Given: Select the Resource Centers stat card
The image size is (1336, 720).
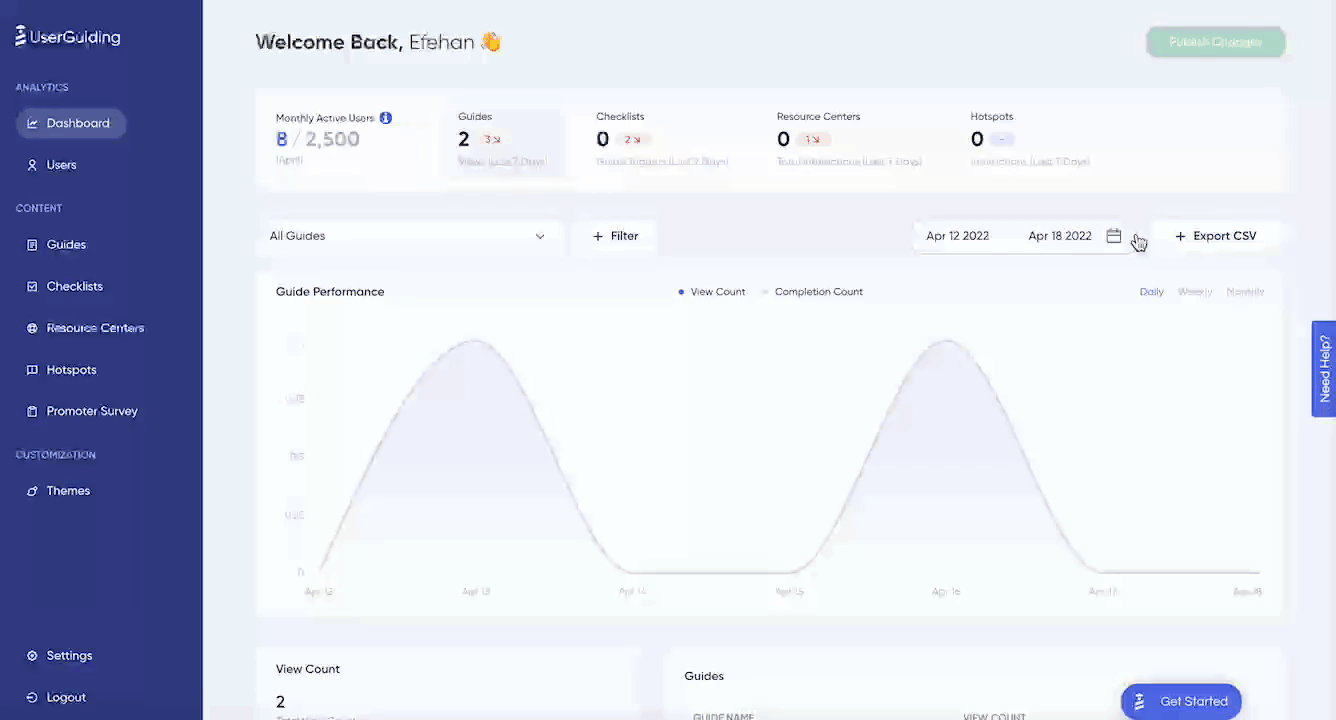Looking at the screenshot, I should pos(848,140).
